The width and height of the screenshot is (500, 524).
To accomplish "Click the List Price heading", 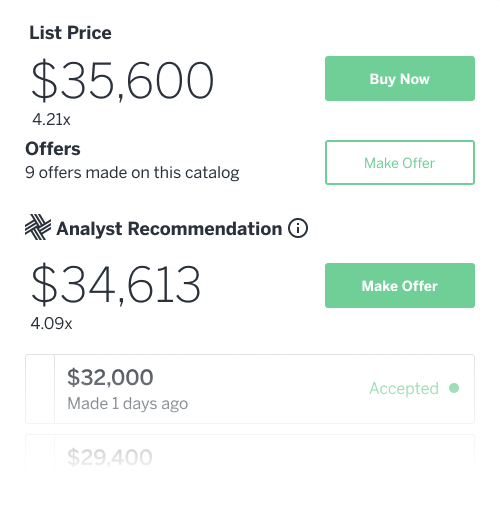I will (70, 33).
